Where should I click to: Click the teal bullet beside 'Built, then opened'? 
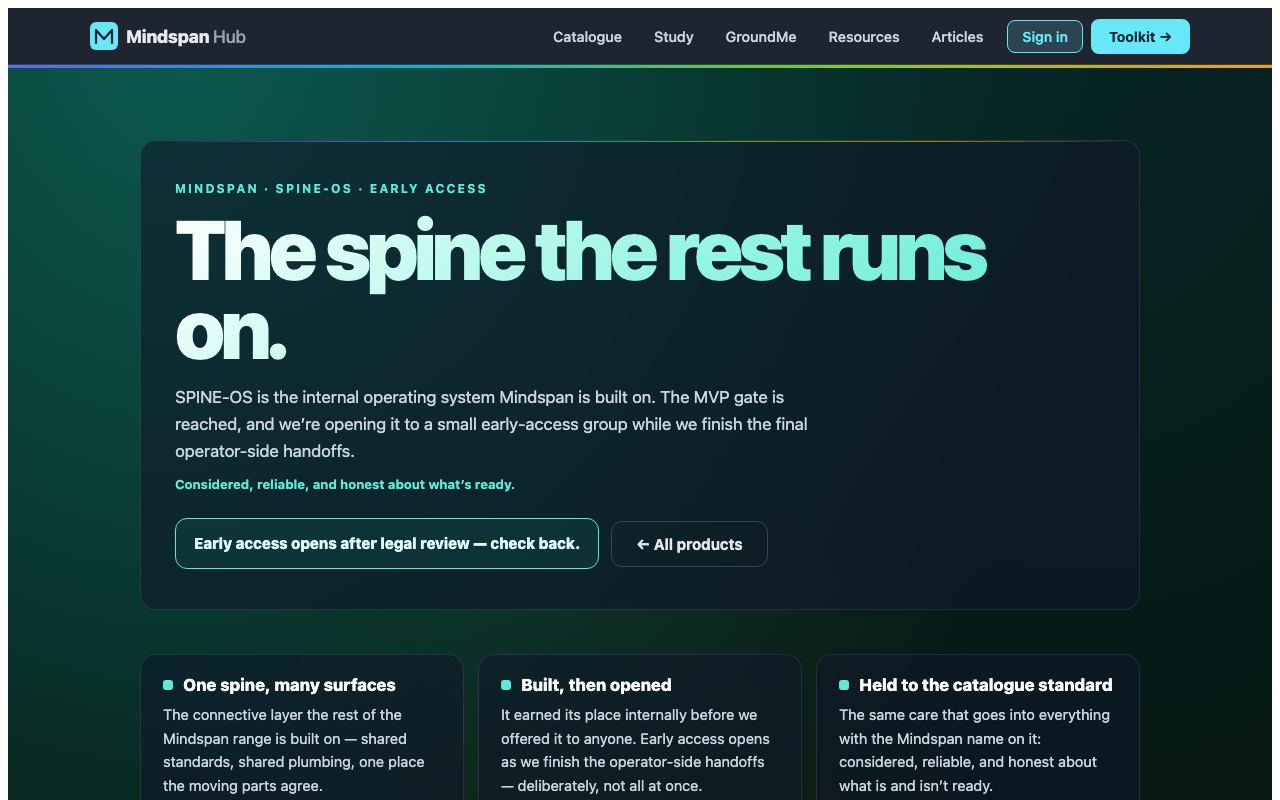coord(506,685)
